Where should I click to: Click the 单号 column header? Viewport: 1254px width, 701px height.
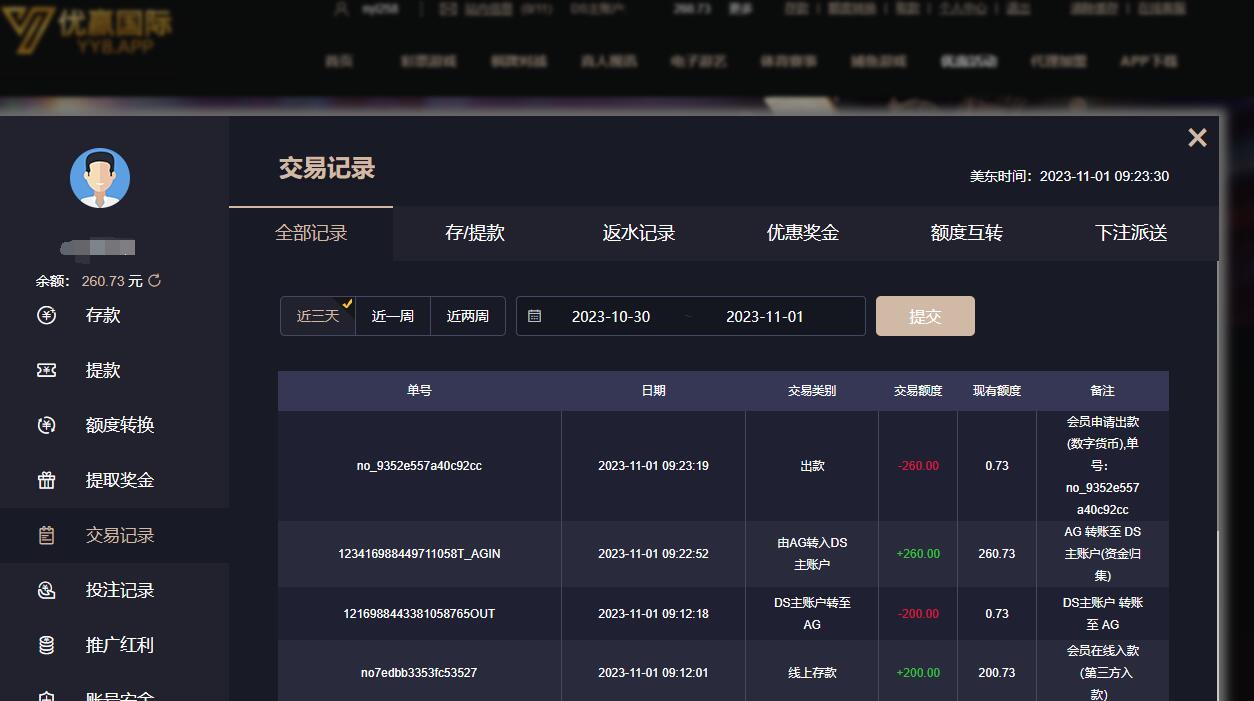click(419, 391)
